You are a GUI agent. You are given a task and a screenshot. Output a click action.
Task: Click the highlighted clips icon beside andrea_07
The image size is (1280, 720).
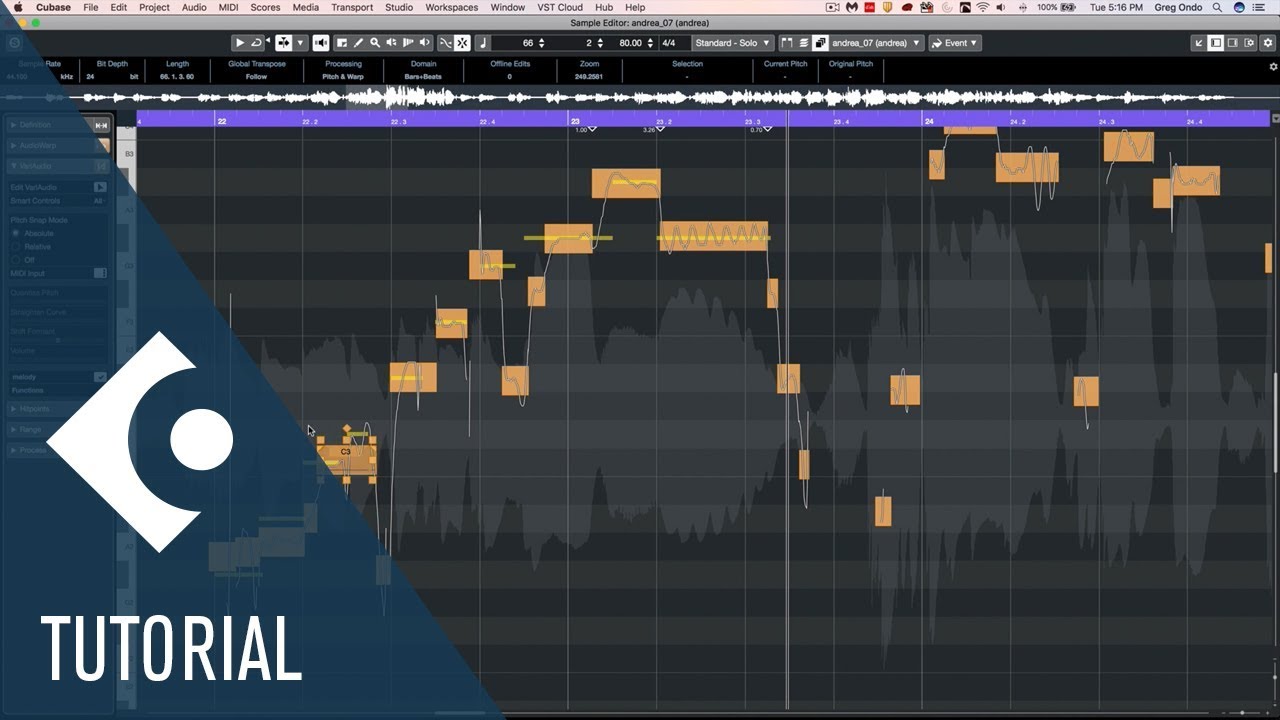[x=820, y=43]
